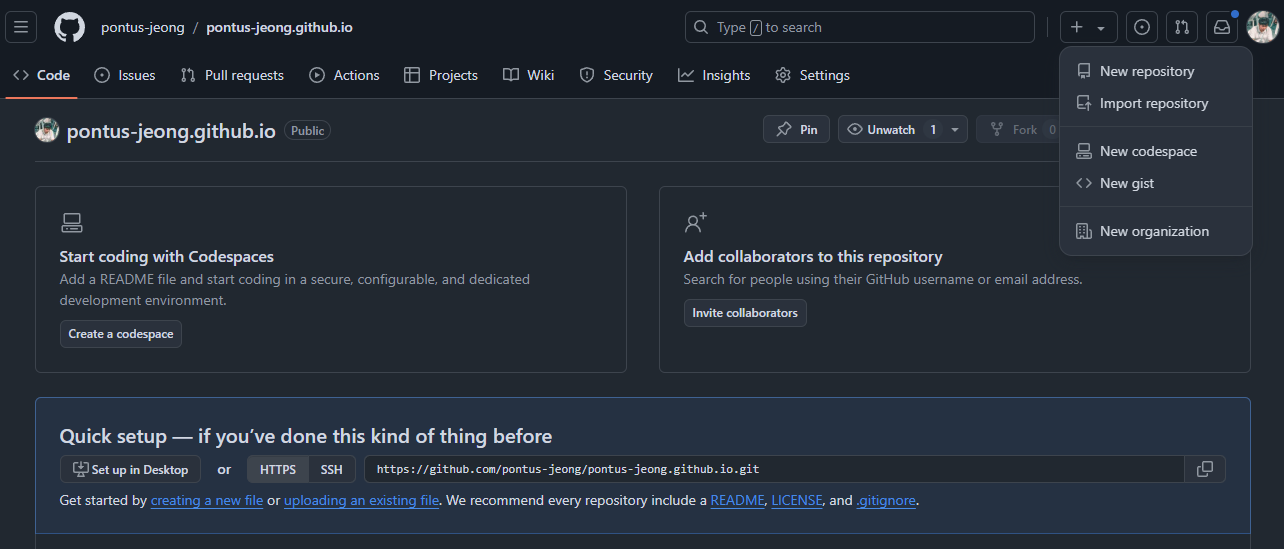Open the LICENSE link
The width and height of the screenshot is (1284, 549).
[x=795, y=500]
